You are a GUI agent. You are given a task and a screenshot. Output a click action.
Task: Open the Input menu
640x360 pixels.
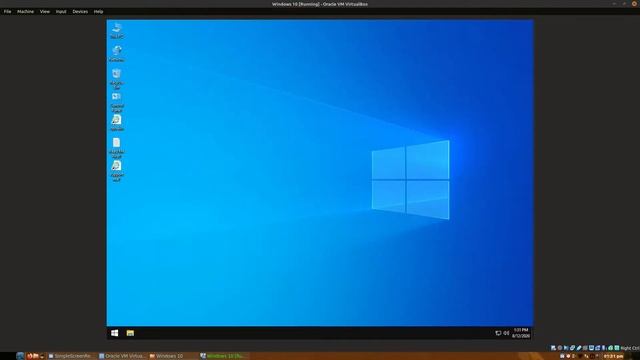(x=61, y=11)
